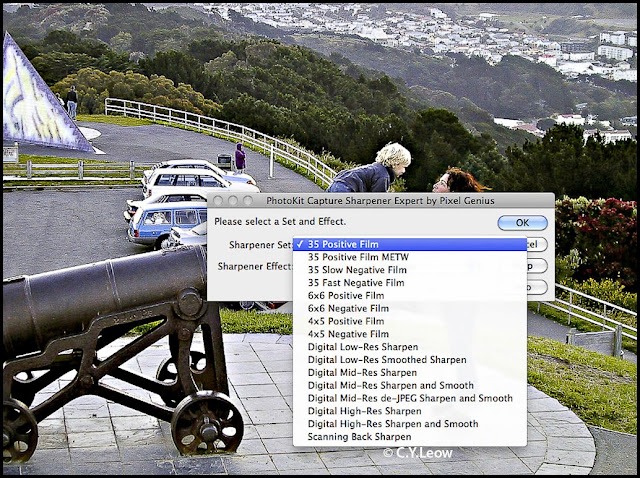The height and width of the screenshot is (478, 640).
Task: Select Digital High-Res Sharpen
Action: click(x=410, y=411)
